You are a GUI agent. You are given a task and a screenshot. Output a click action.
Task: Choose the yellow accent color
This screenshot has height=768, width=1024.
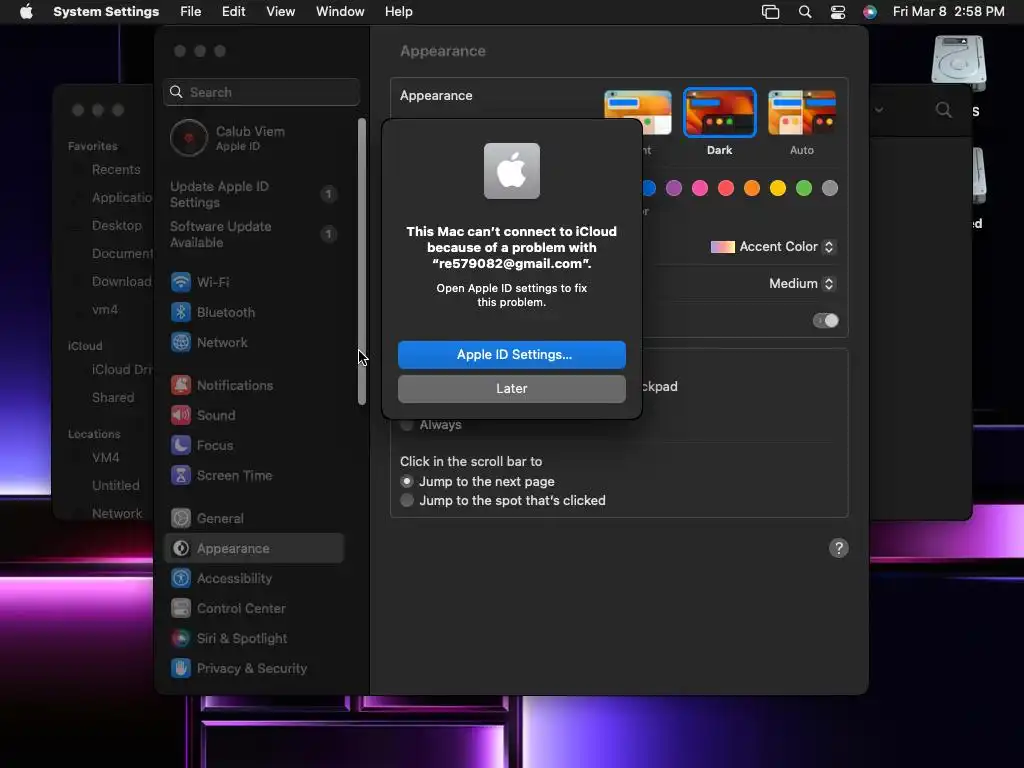tap(778, 188)
